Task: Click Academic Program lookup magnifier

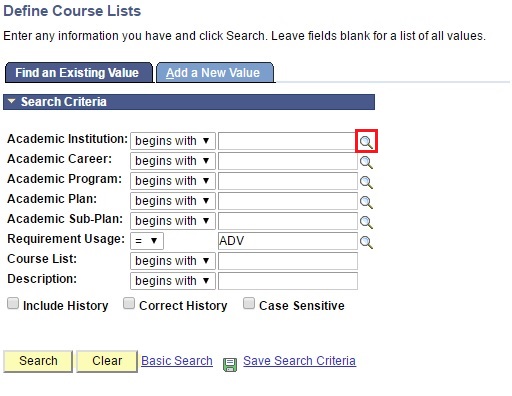Action: 366,182
